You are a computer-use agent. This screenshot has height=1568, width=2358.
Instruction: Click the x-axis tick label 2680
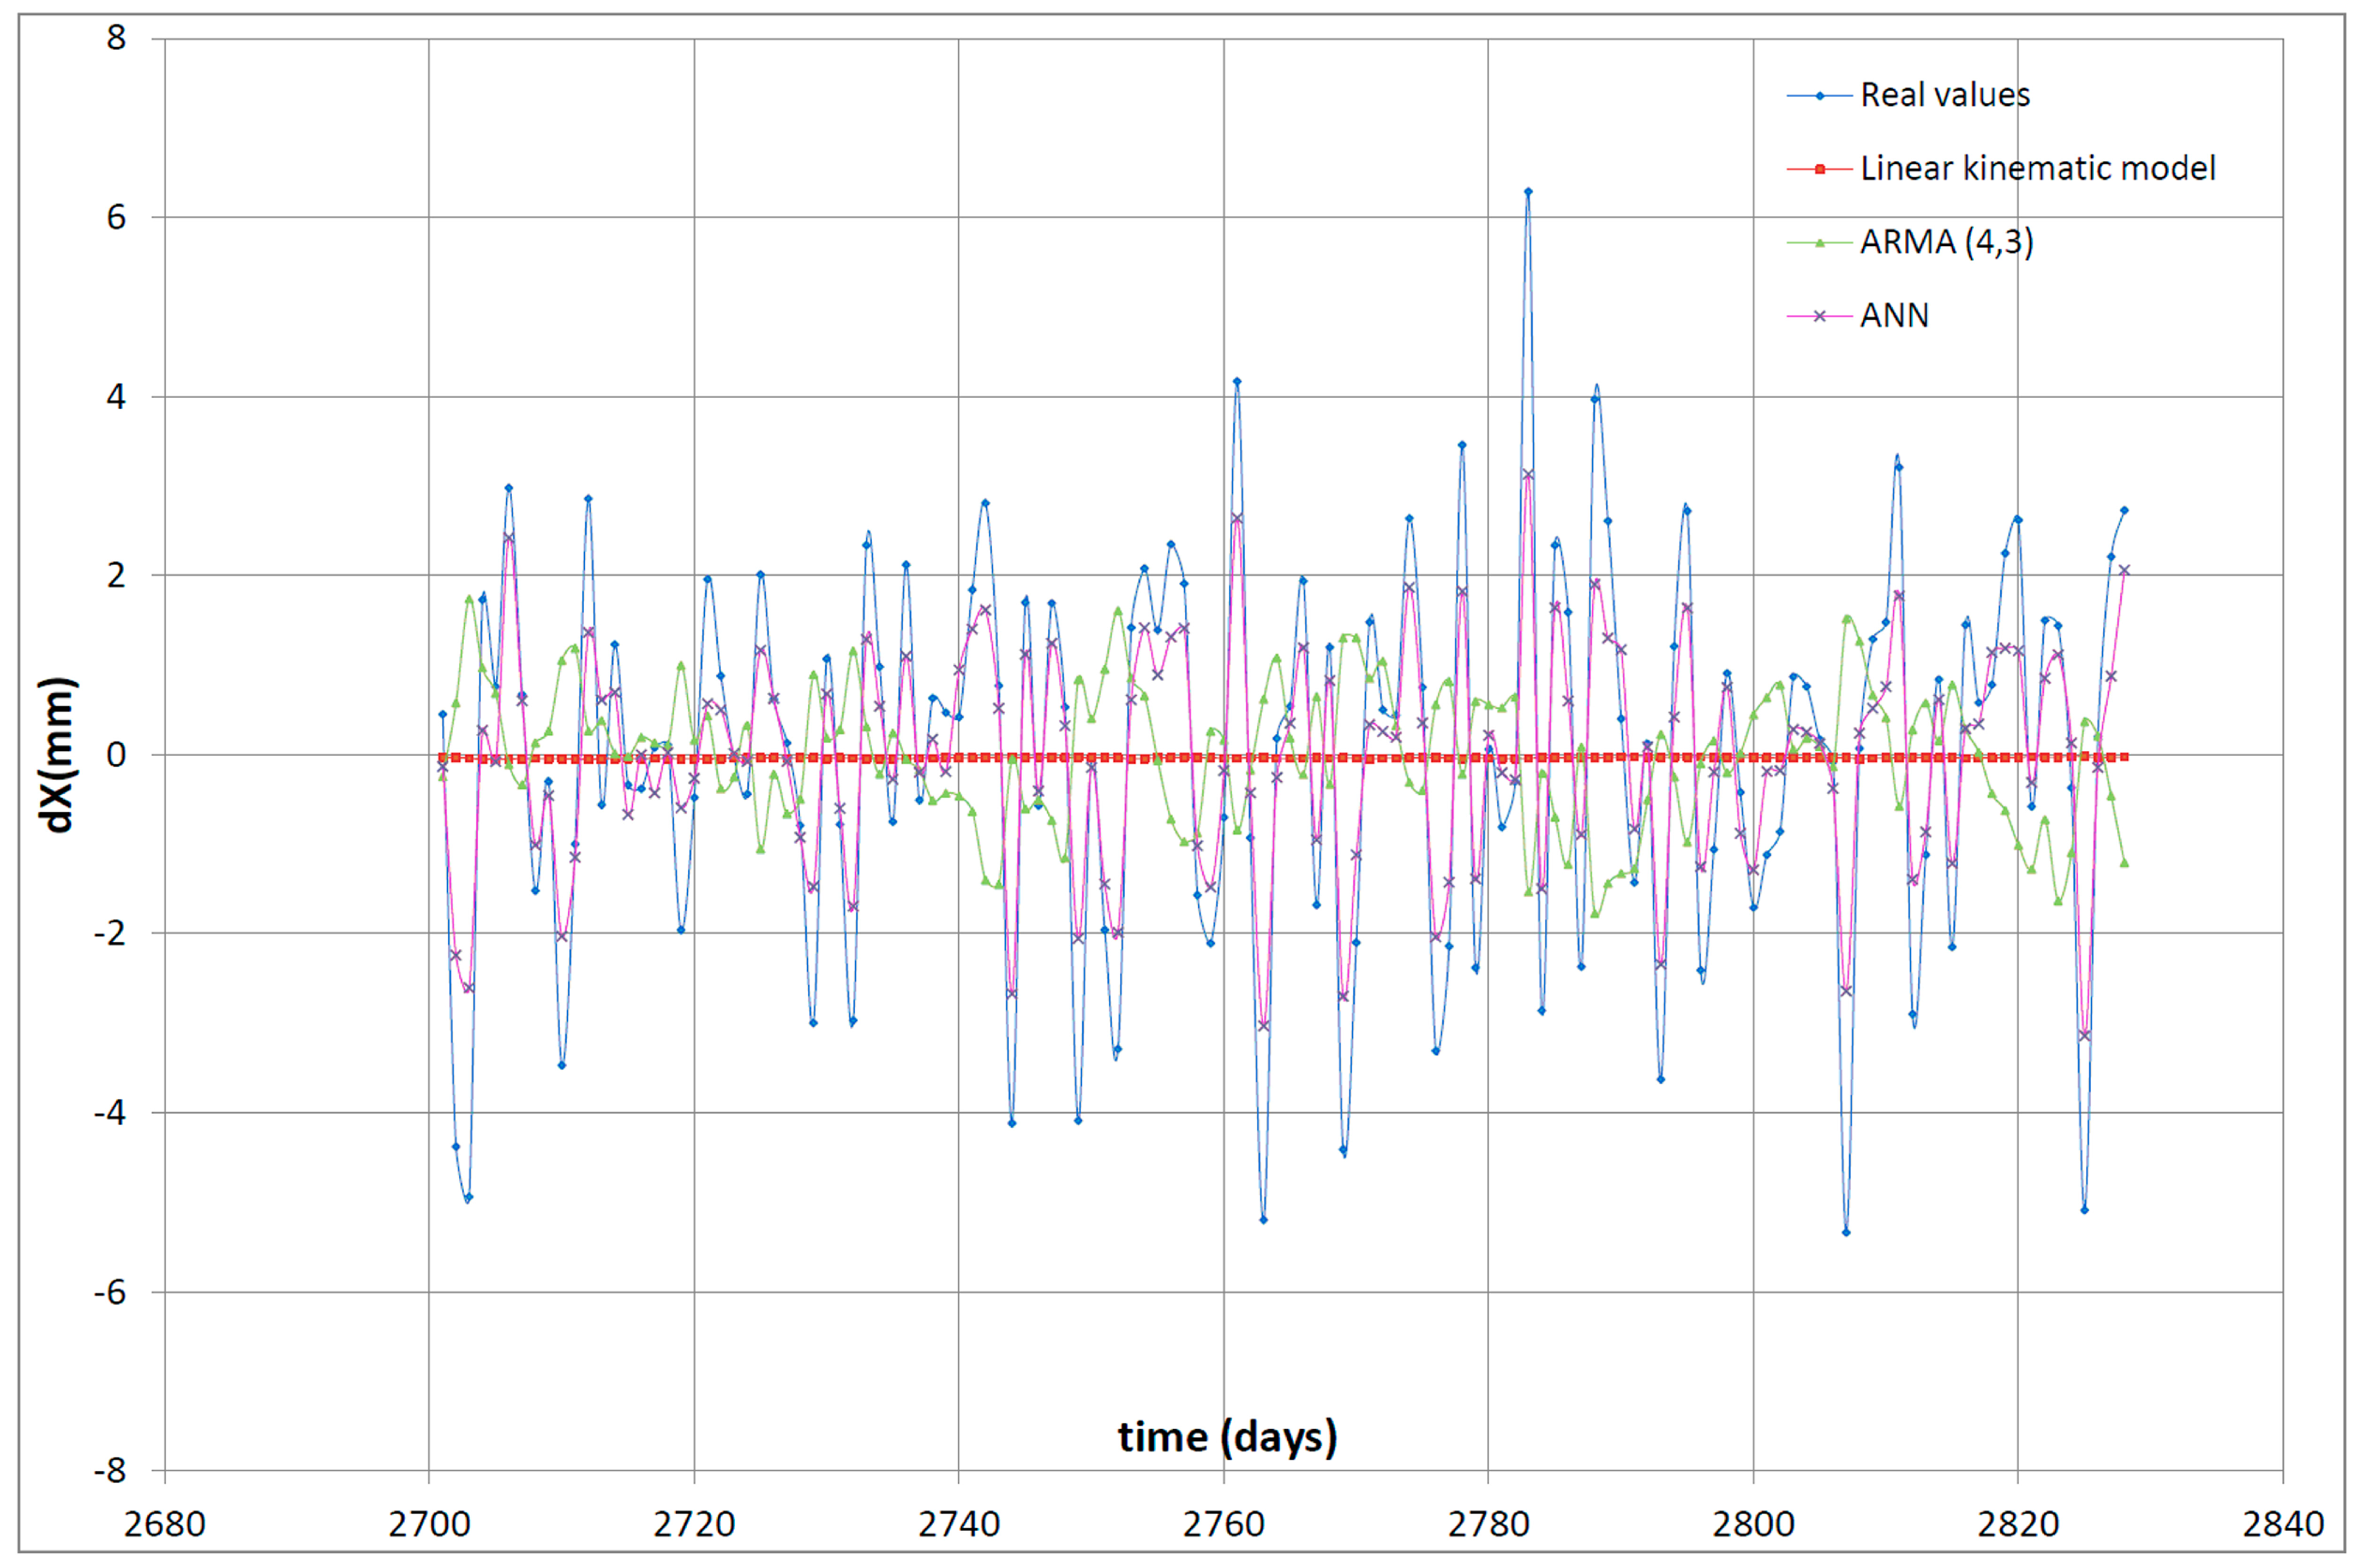(x=165, y=1524)
